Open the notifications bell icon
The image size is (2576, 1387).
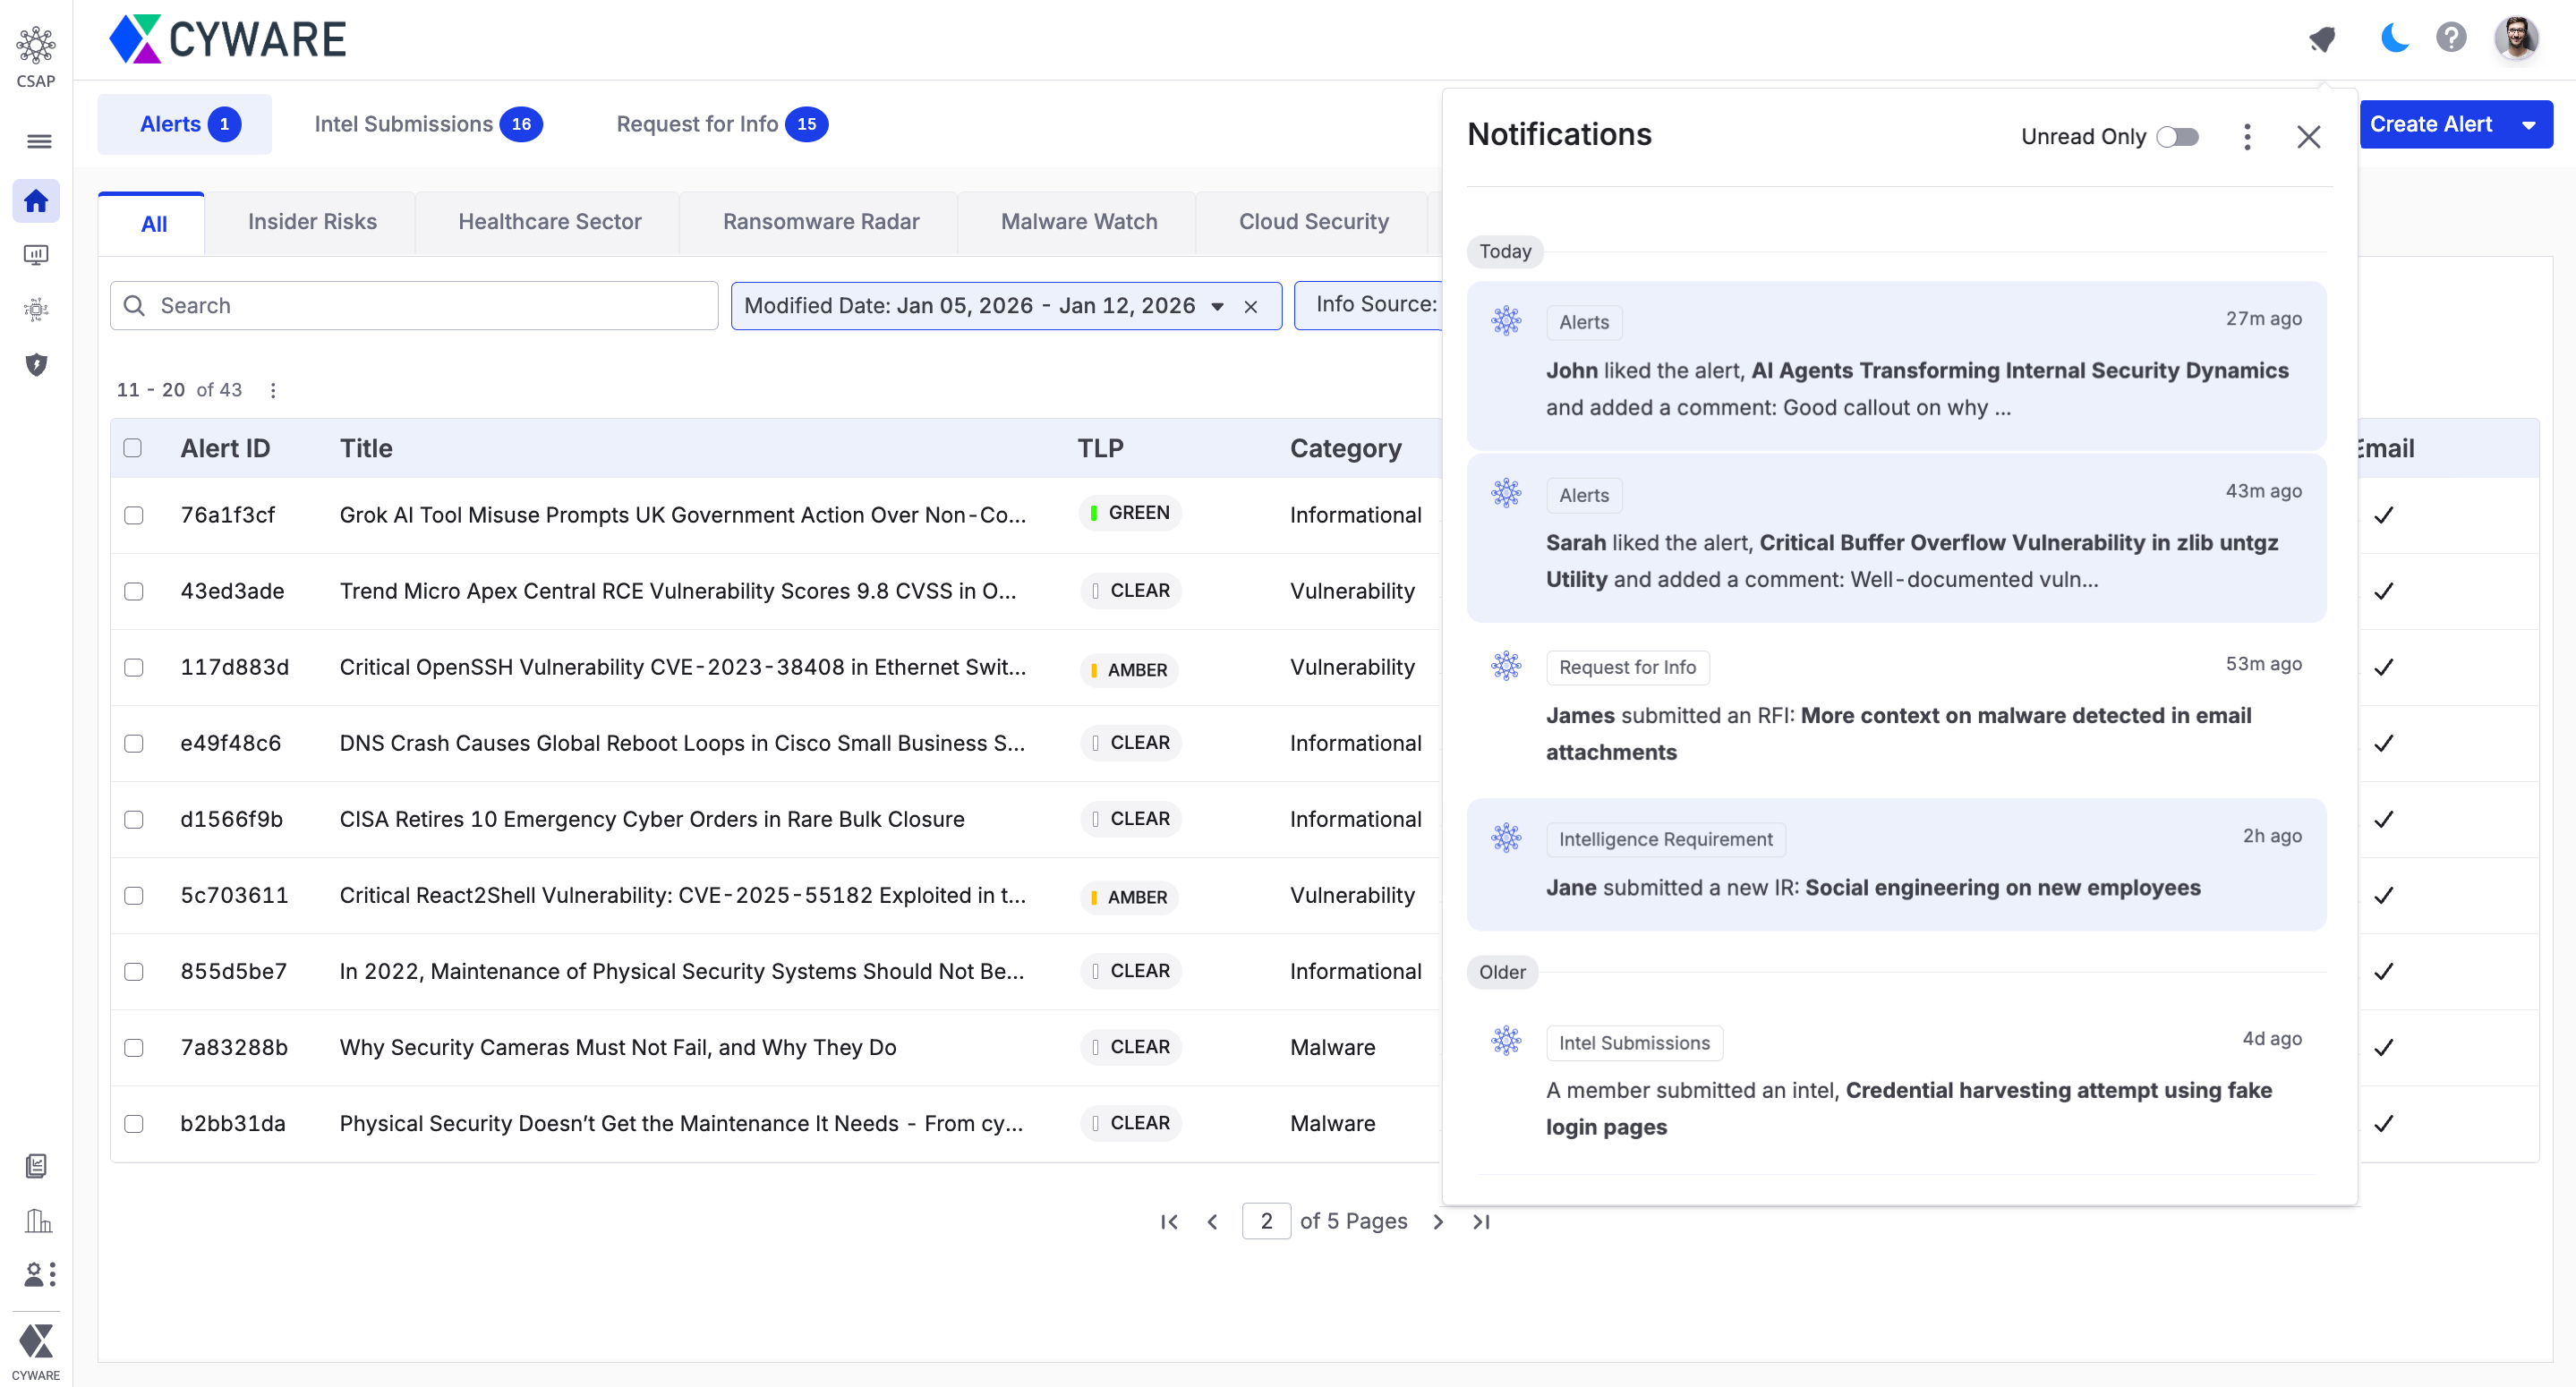click(x=2322, y=38)
